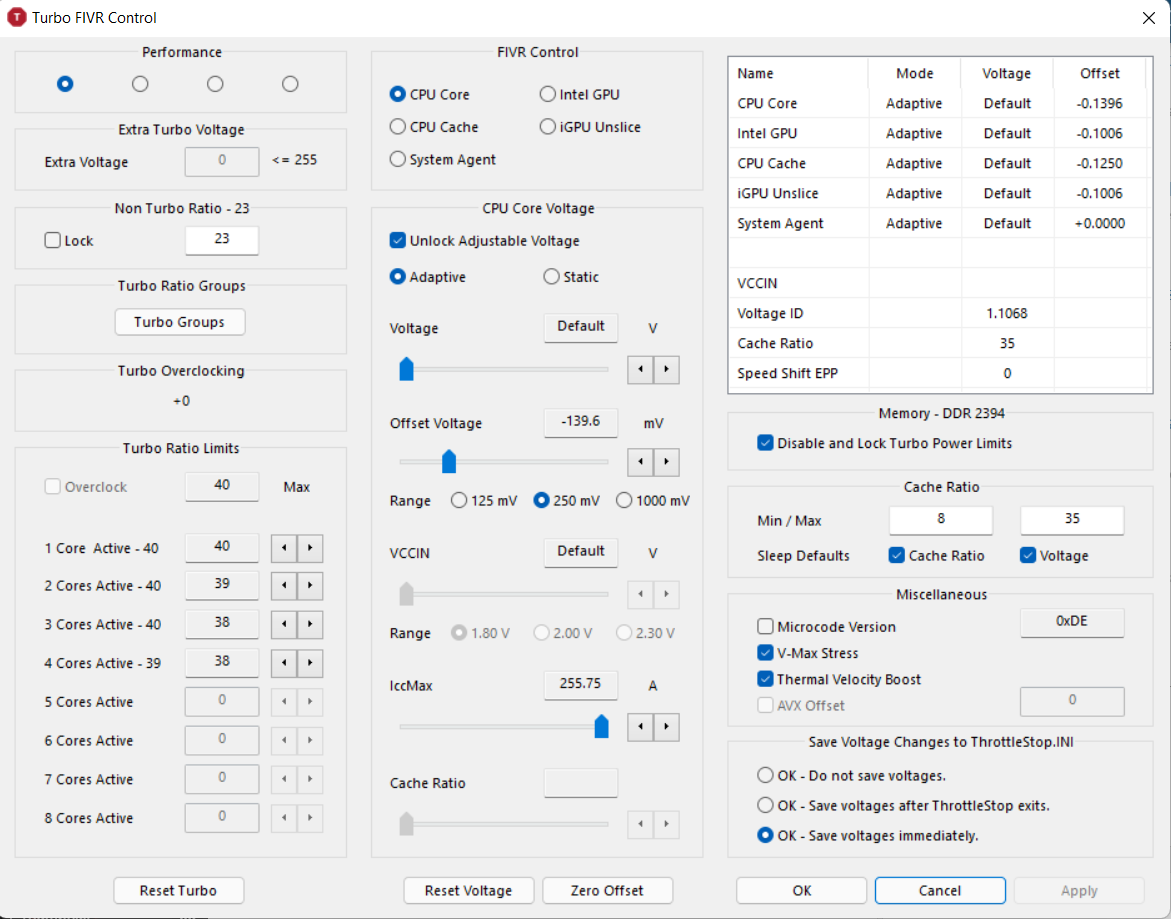Viewport: 1171px width, 919px height.
Task: Select iGPU Unslice in FIVR Control
Action: click(x=590, y=127)
